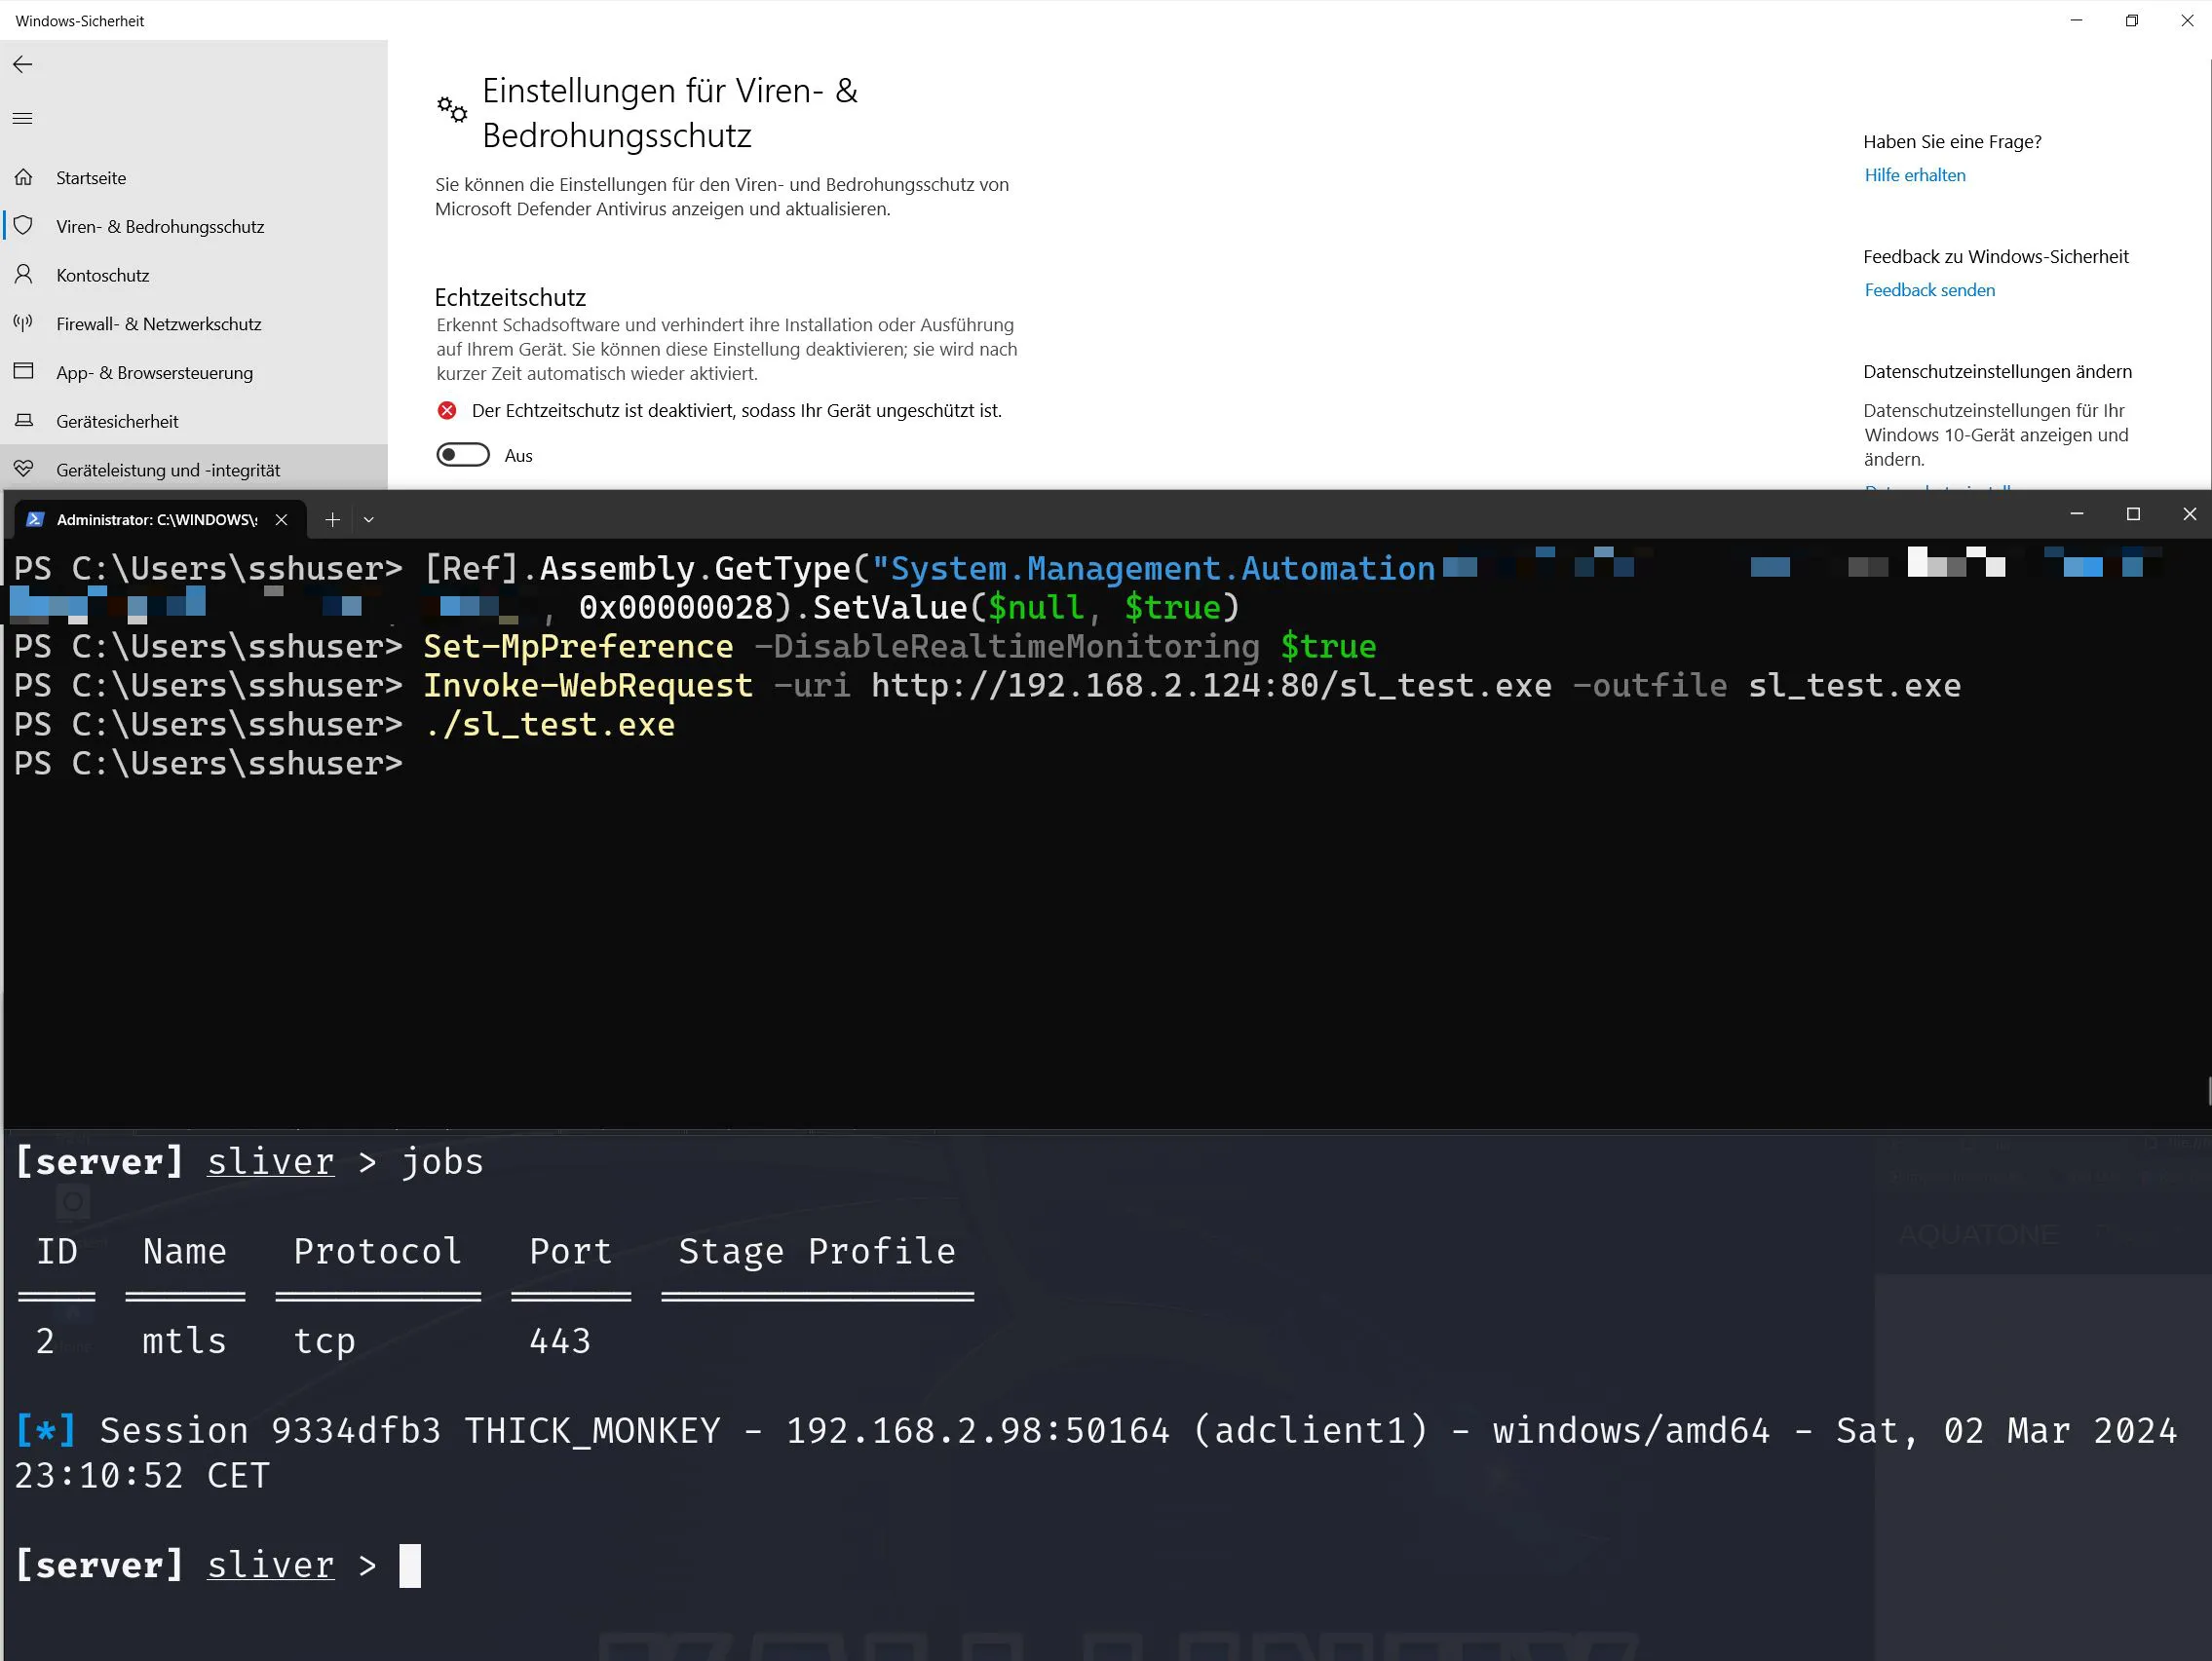Click the Invoke-WebRequest command line

1192,686
